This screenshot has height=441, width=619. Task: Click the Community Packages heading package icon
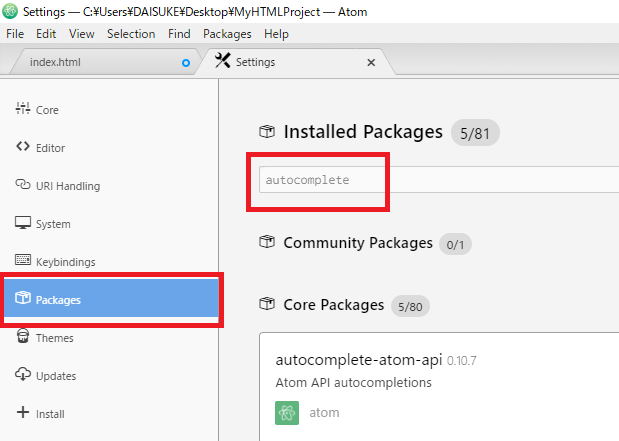point(267,242)
